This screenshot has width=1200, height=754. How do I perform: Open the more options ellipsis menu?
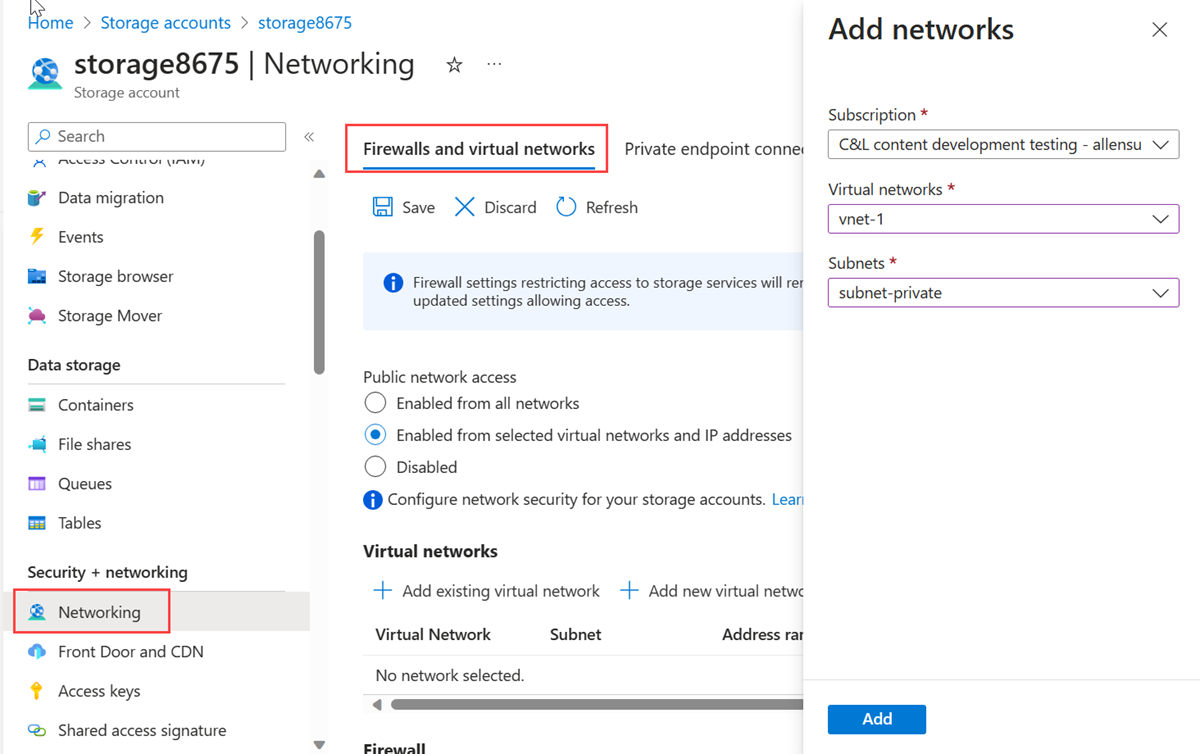[494, 65]
